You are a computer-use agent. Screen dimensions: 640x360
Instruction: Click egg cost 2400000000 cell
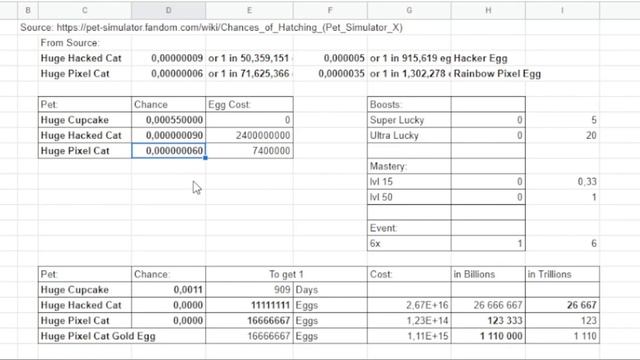(x=249, y=136)
